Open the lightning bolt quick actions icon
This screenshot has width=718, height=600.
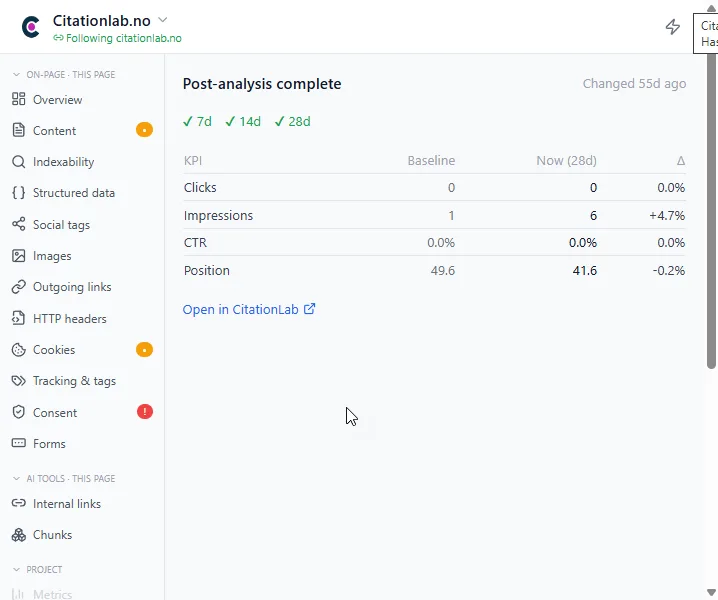coord(673,27)
